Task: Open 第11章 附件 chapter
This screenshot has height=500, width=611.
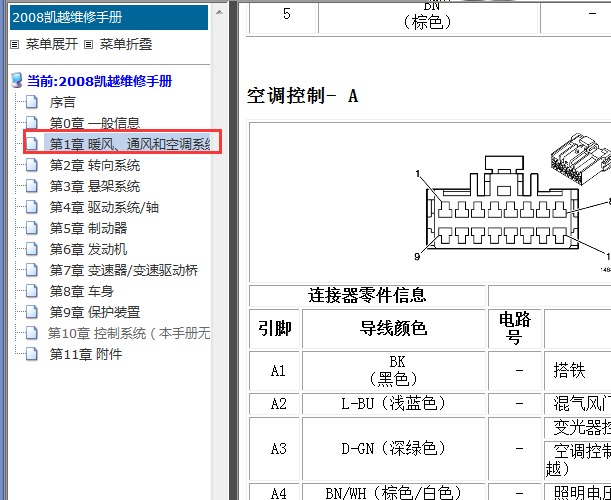Action: pyautogui.click(x=86, y=355)
